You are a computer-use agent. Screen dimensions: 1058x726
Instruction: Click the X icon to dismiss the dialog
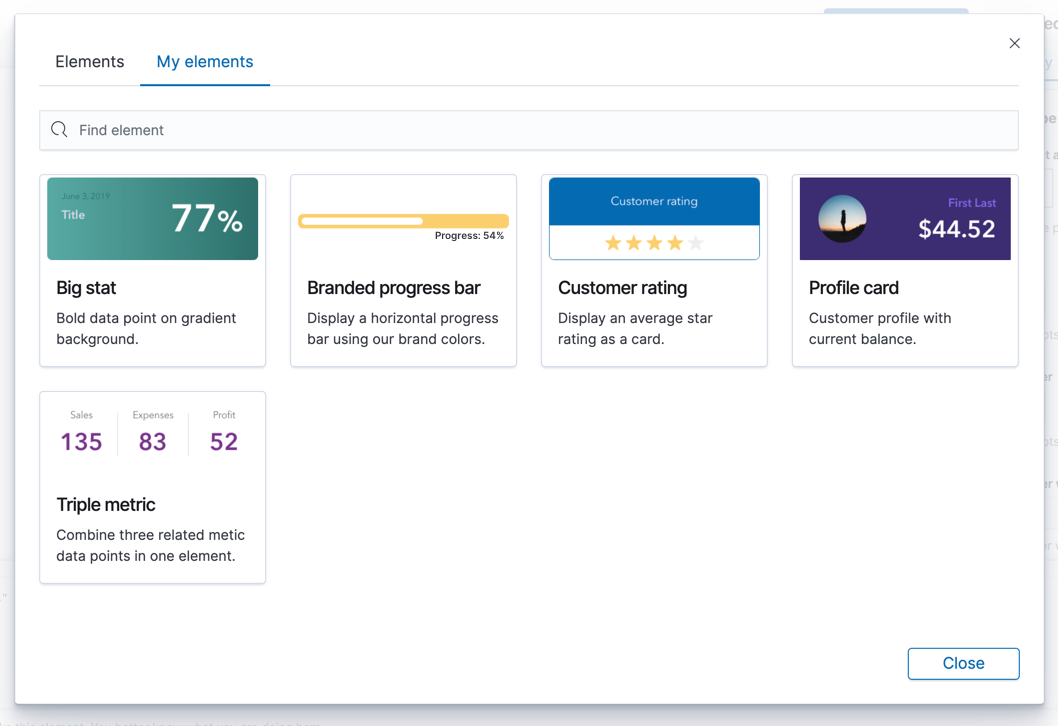(1014, 43)
